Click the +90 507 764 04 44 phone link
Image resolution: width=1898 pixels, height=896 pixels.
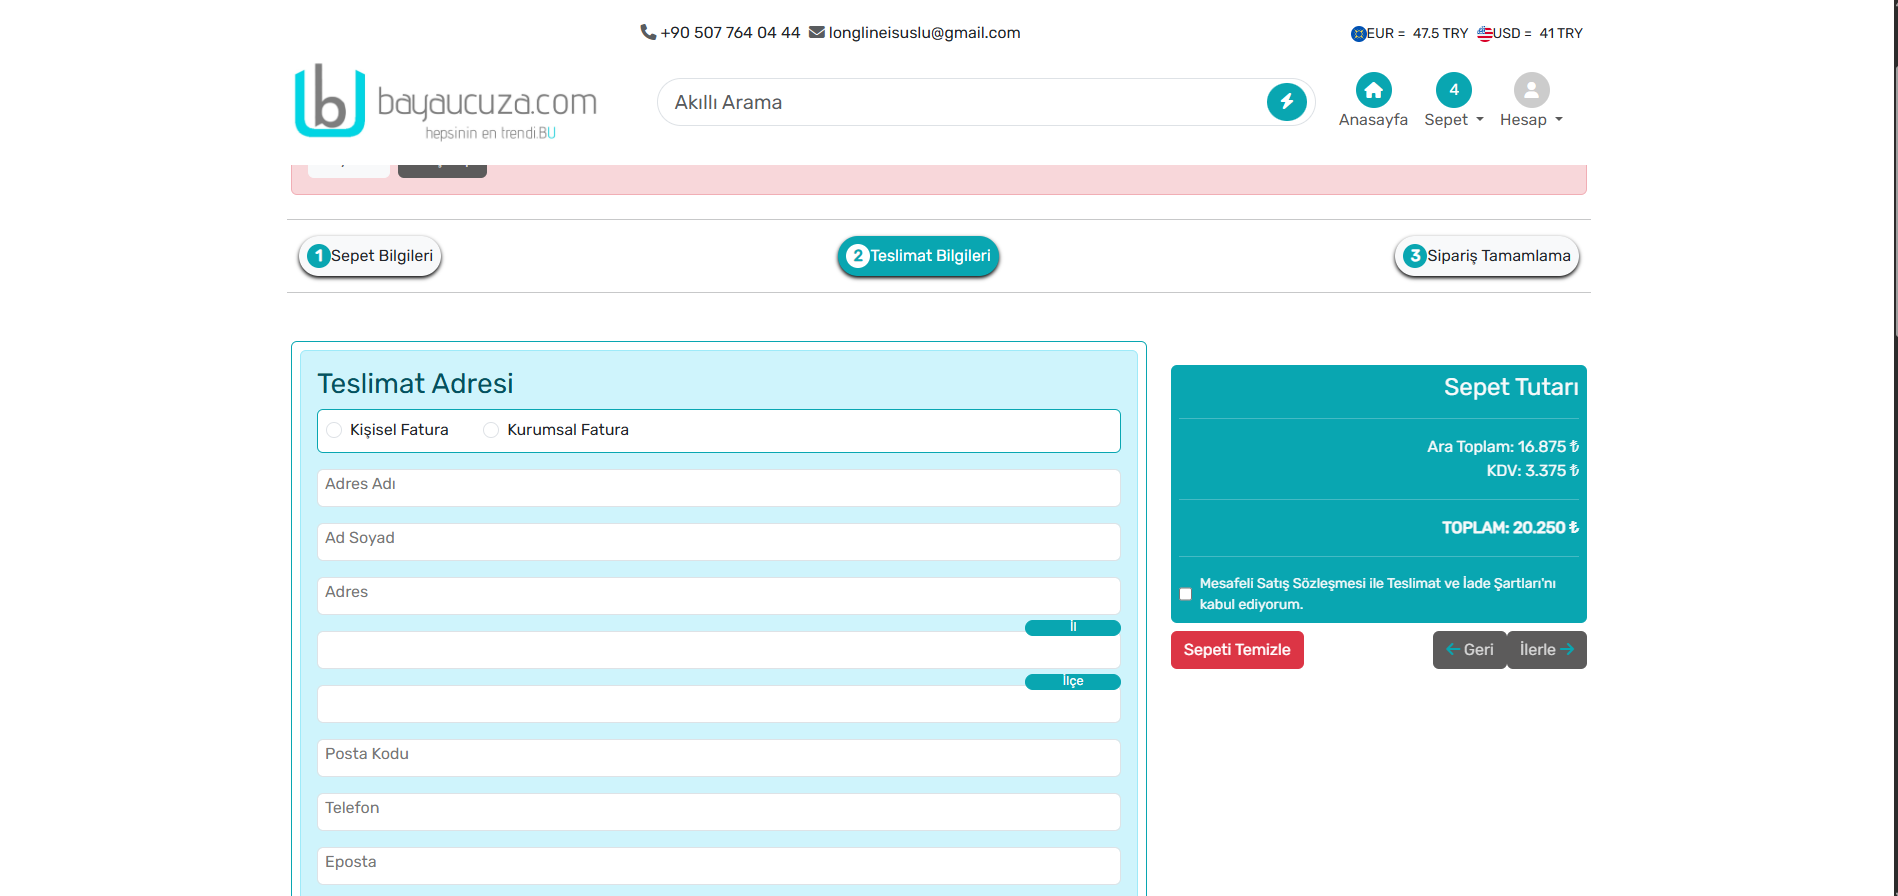730,33
